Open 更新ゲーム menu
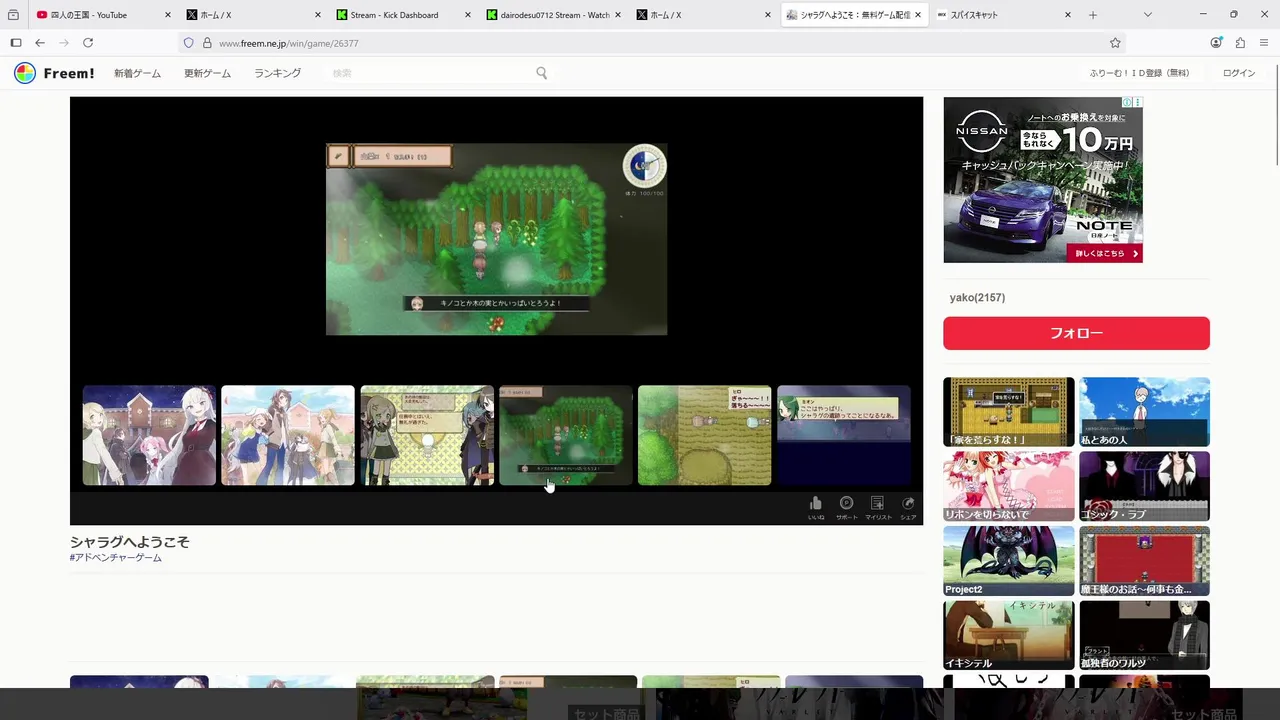The width and height of the screenshot is (1280, 720). (207, 74)
